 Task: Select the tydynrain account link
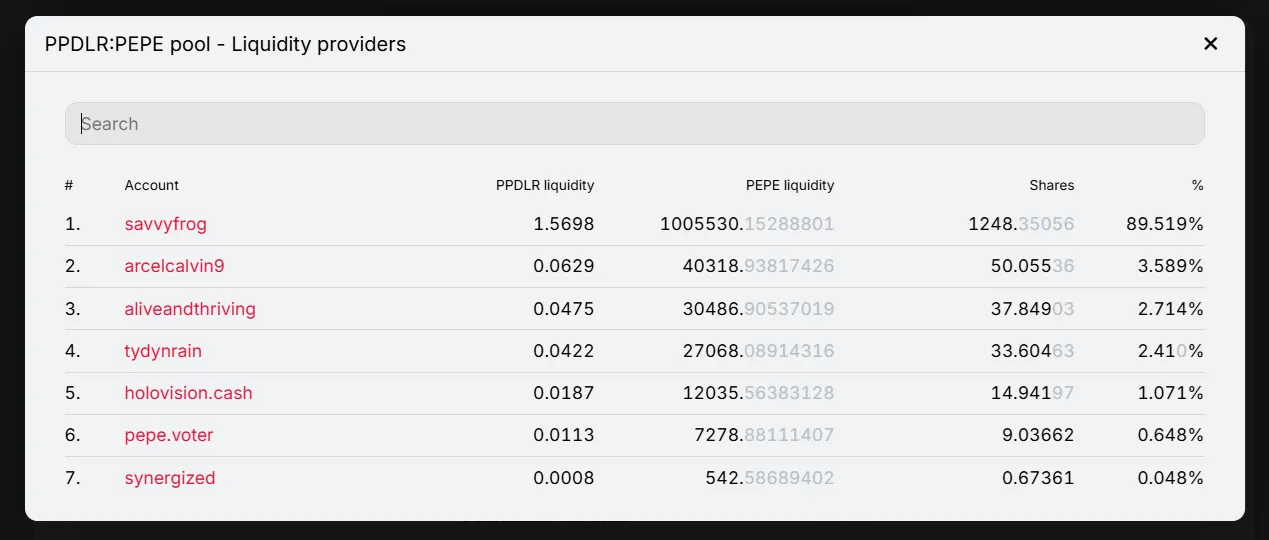coord(163,351)
